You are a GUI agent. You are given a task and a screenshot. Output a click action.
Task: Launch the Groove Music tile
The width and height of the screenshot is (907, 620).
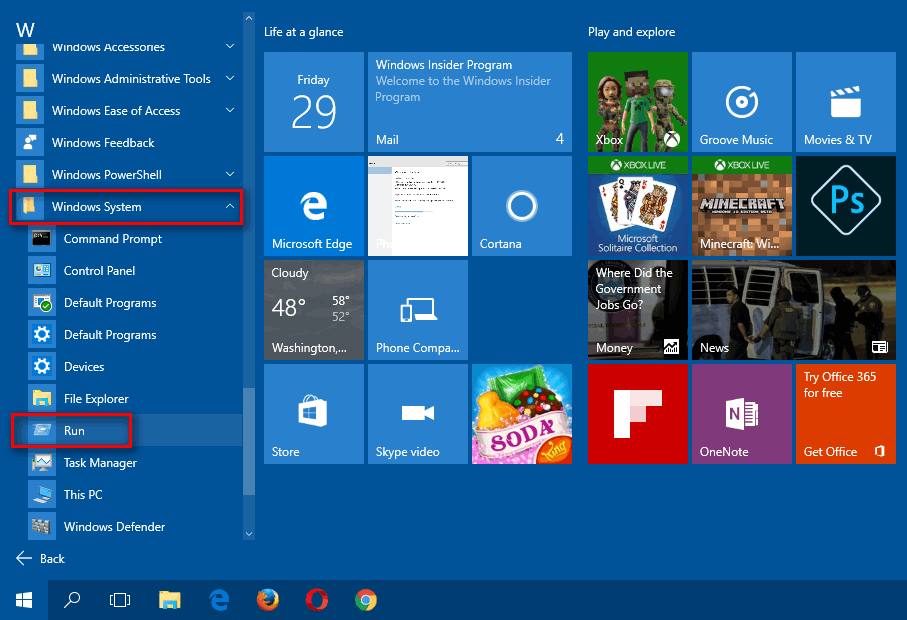742,102
